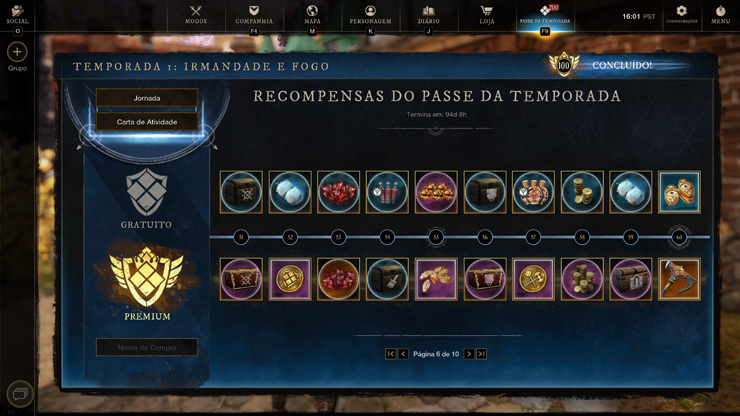Open the Configurações gear icon
The image size is (740, 416).
coord(681,11)
